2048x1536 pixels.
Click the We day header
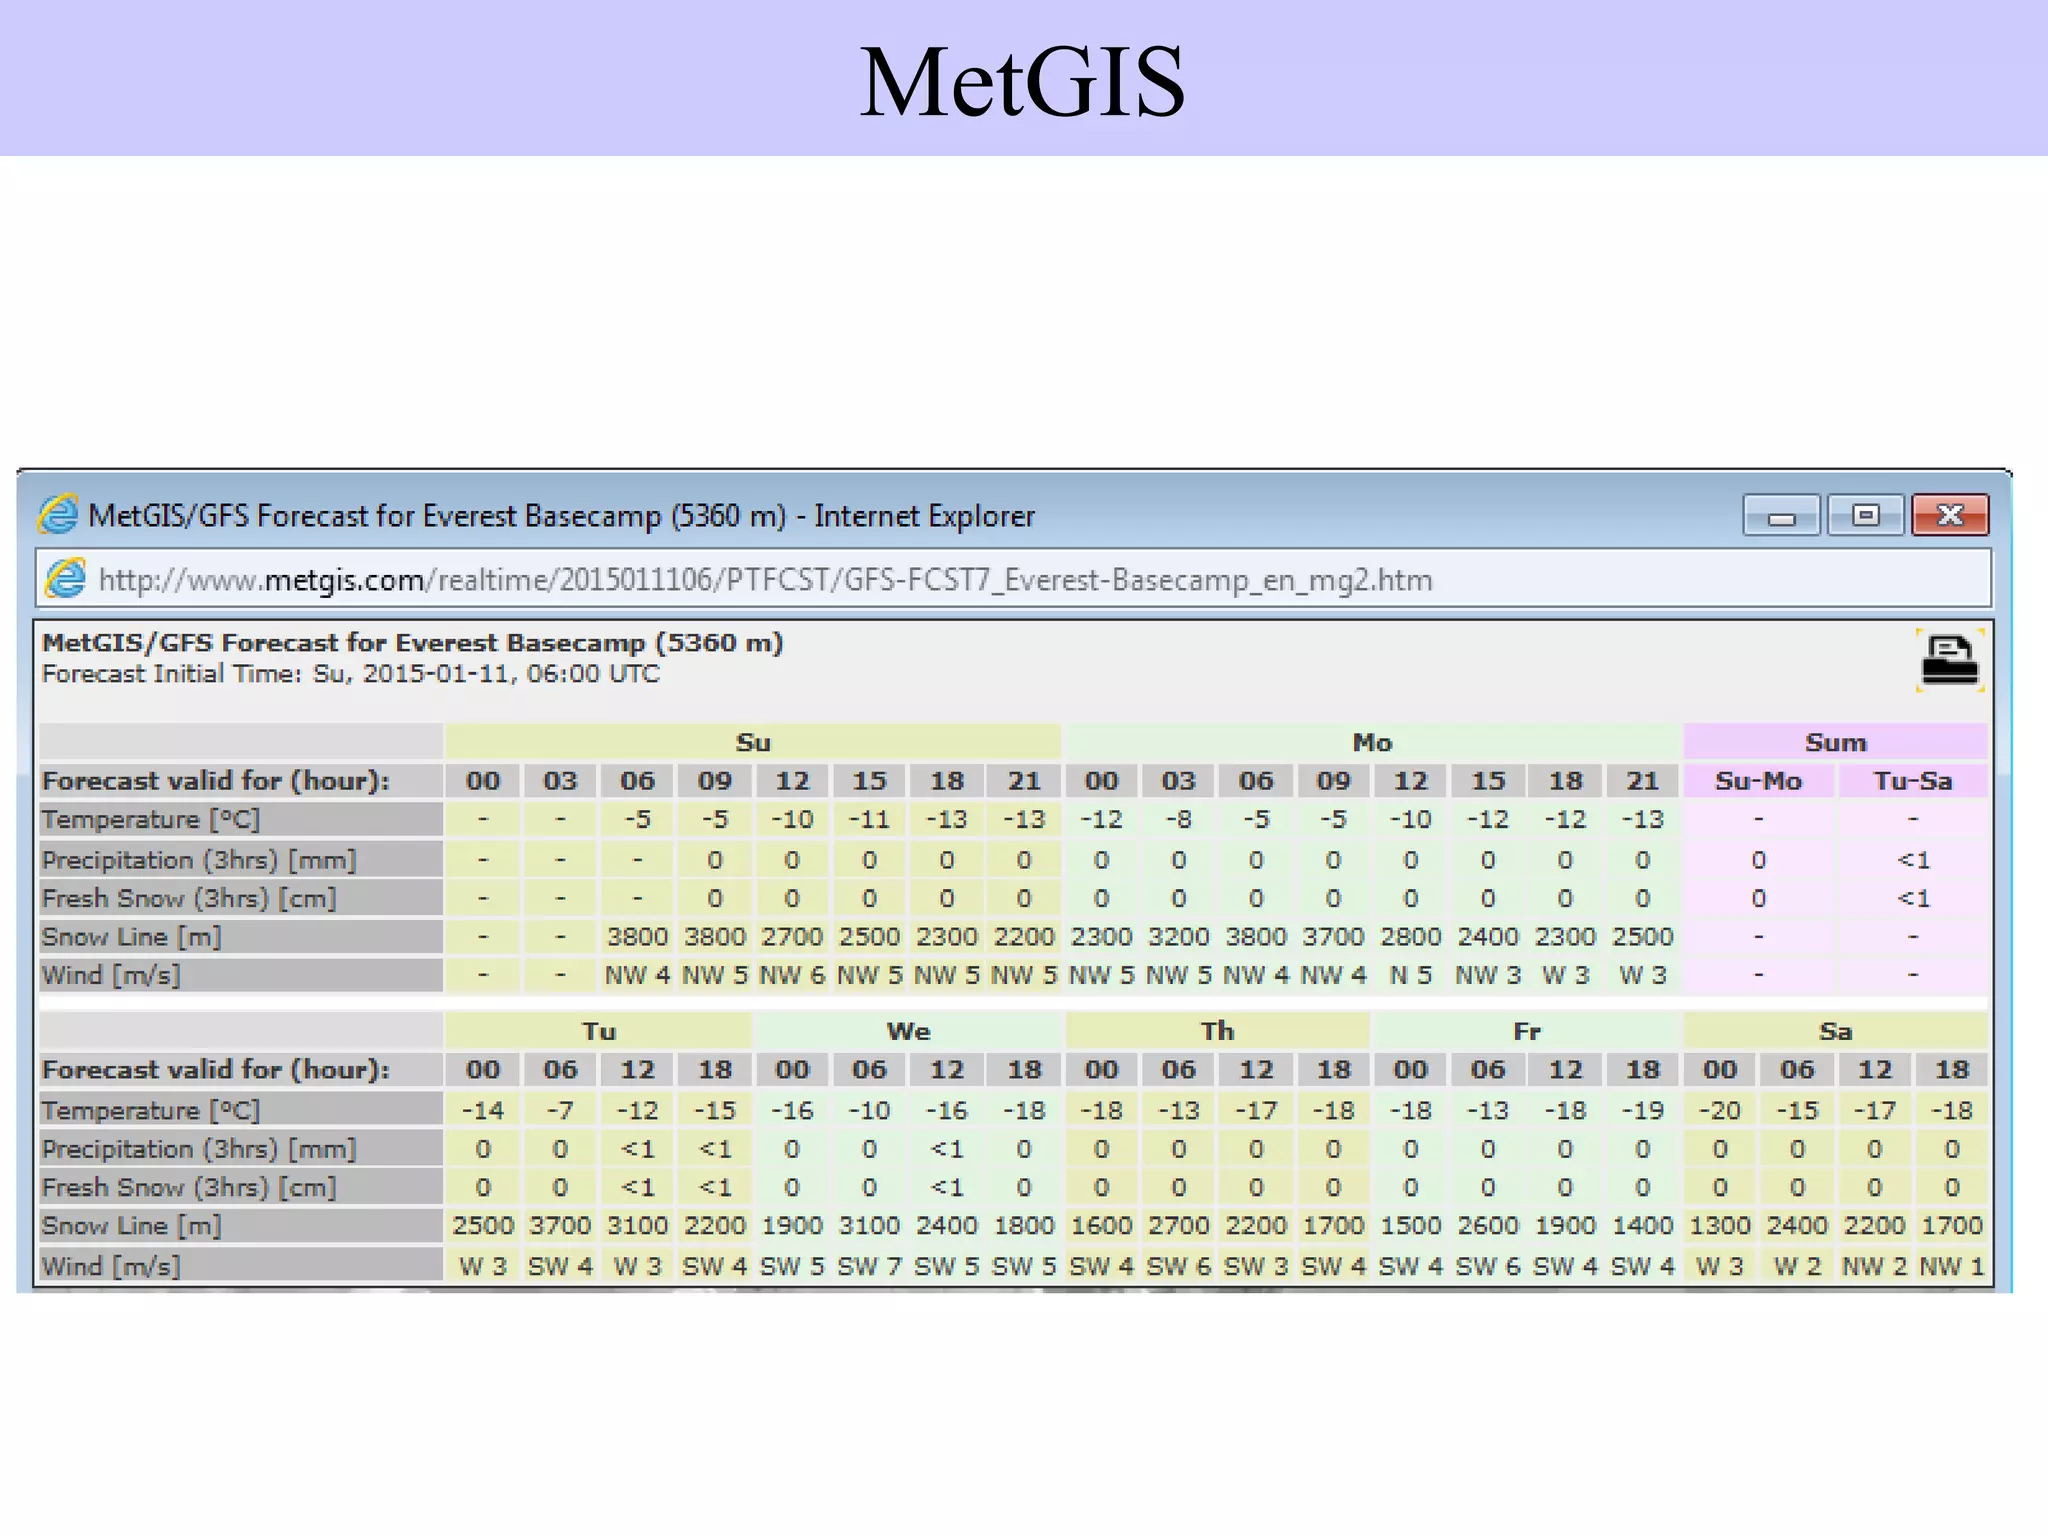point(908,1031)
